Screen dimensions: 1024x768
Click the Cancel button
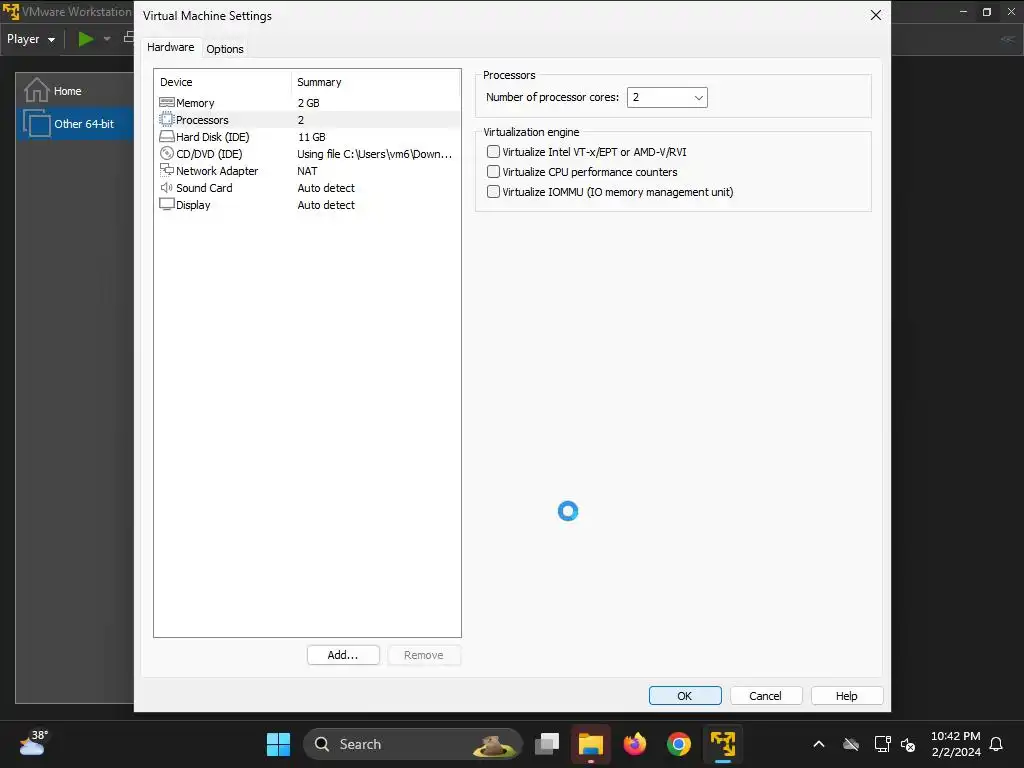(765, 696)
